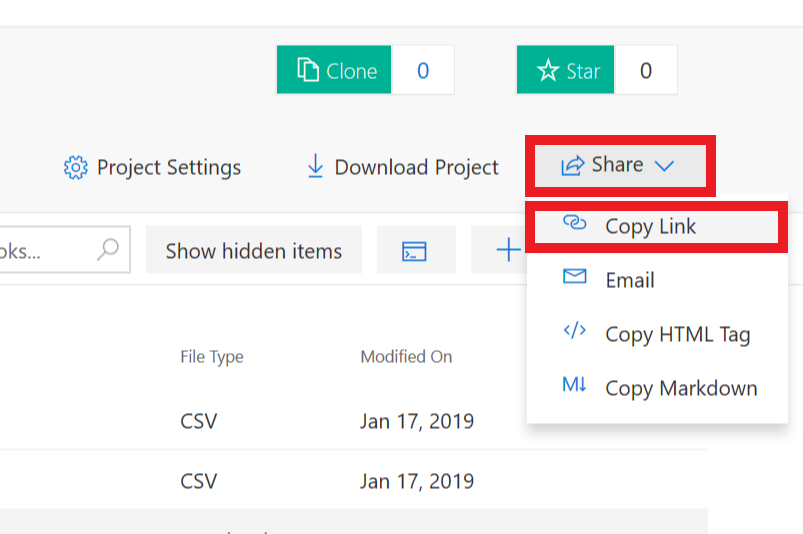Focus the notebooks search field

[64, 249]
